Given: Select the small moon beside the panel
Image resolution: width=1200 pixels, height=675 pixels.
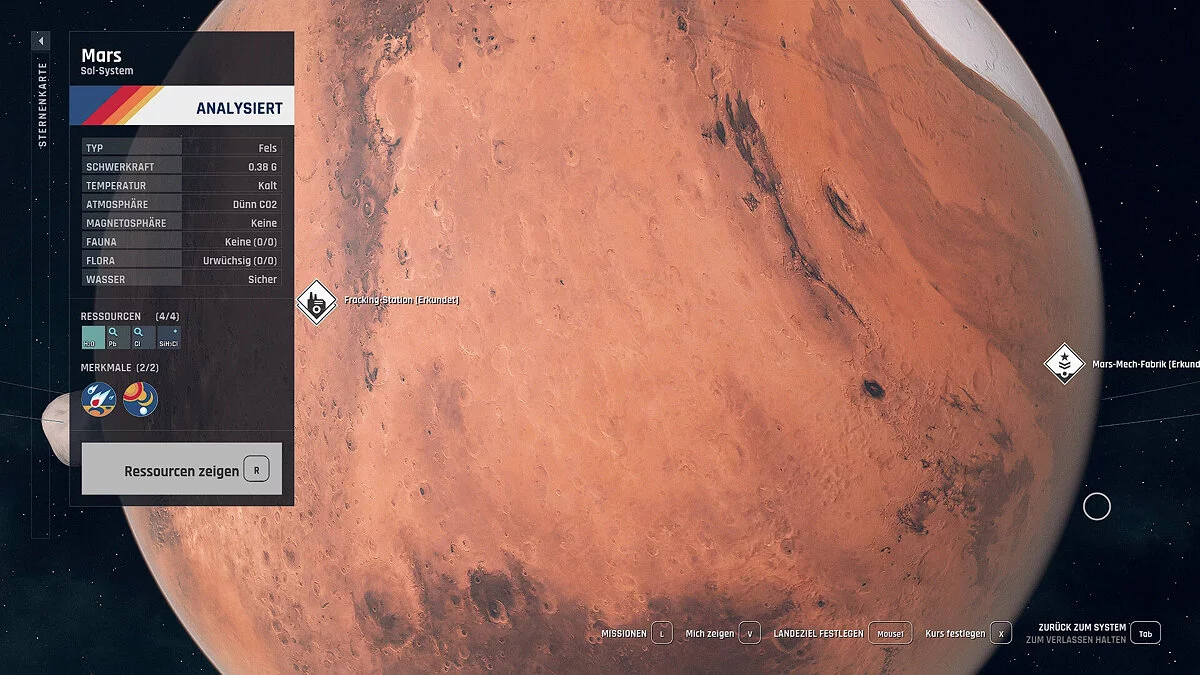Looking at the screenshot, I should [x=55, y=428].
